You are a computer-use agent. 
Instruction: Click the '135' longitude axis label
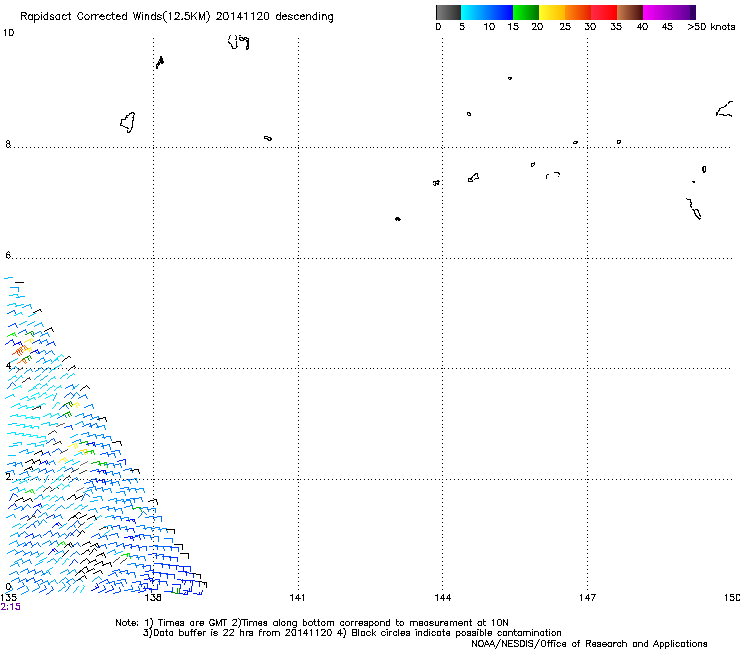[8, 598]
